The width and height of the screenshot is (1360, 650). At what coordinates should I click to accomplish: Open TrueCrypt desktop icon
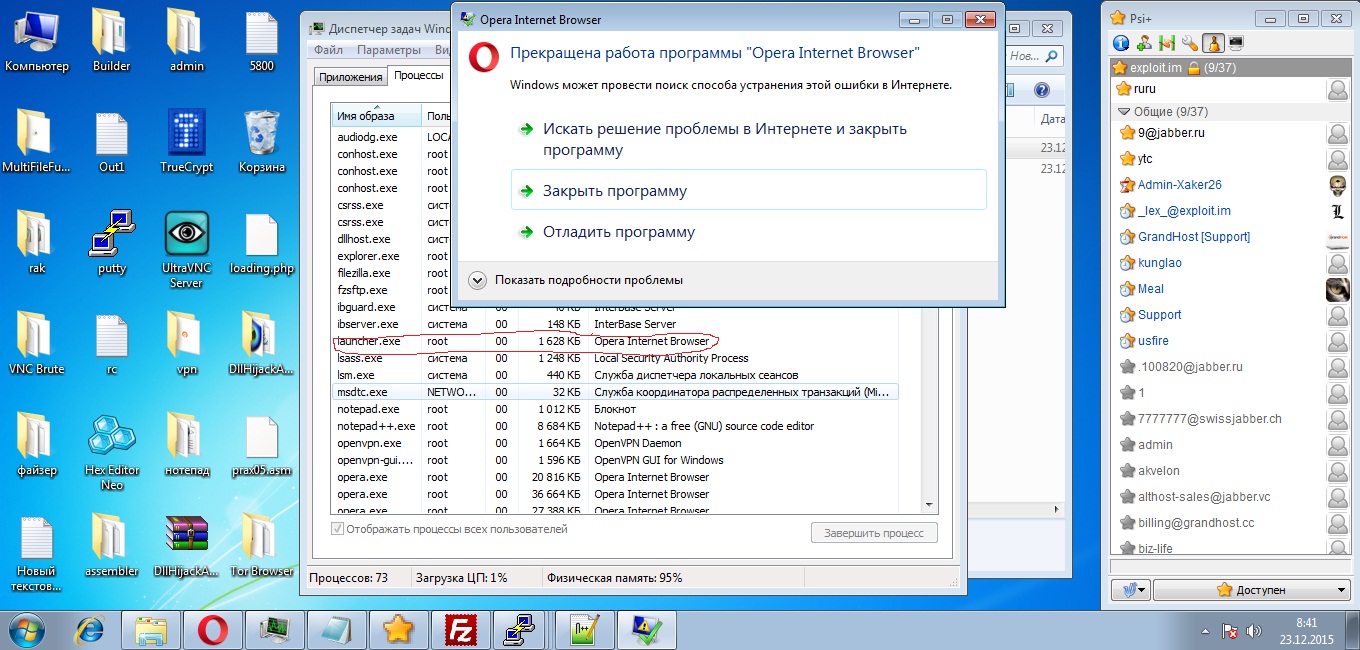coord(187,142)
